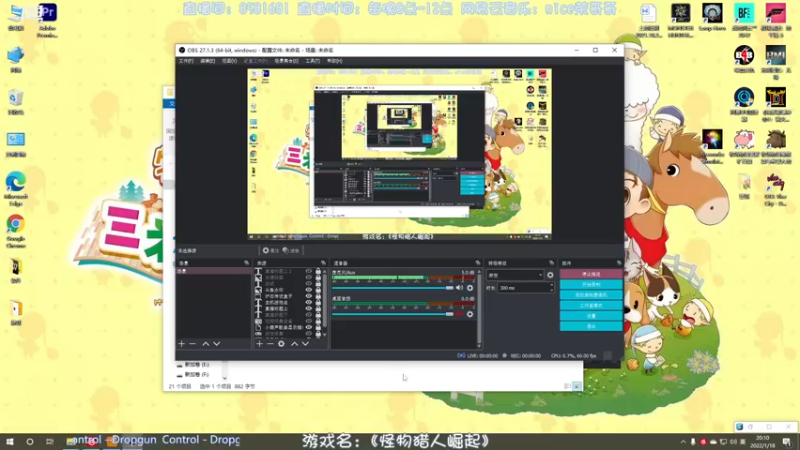Open the notification center on the taskbar
Screen dimensions: 800x450
point(787,442)
